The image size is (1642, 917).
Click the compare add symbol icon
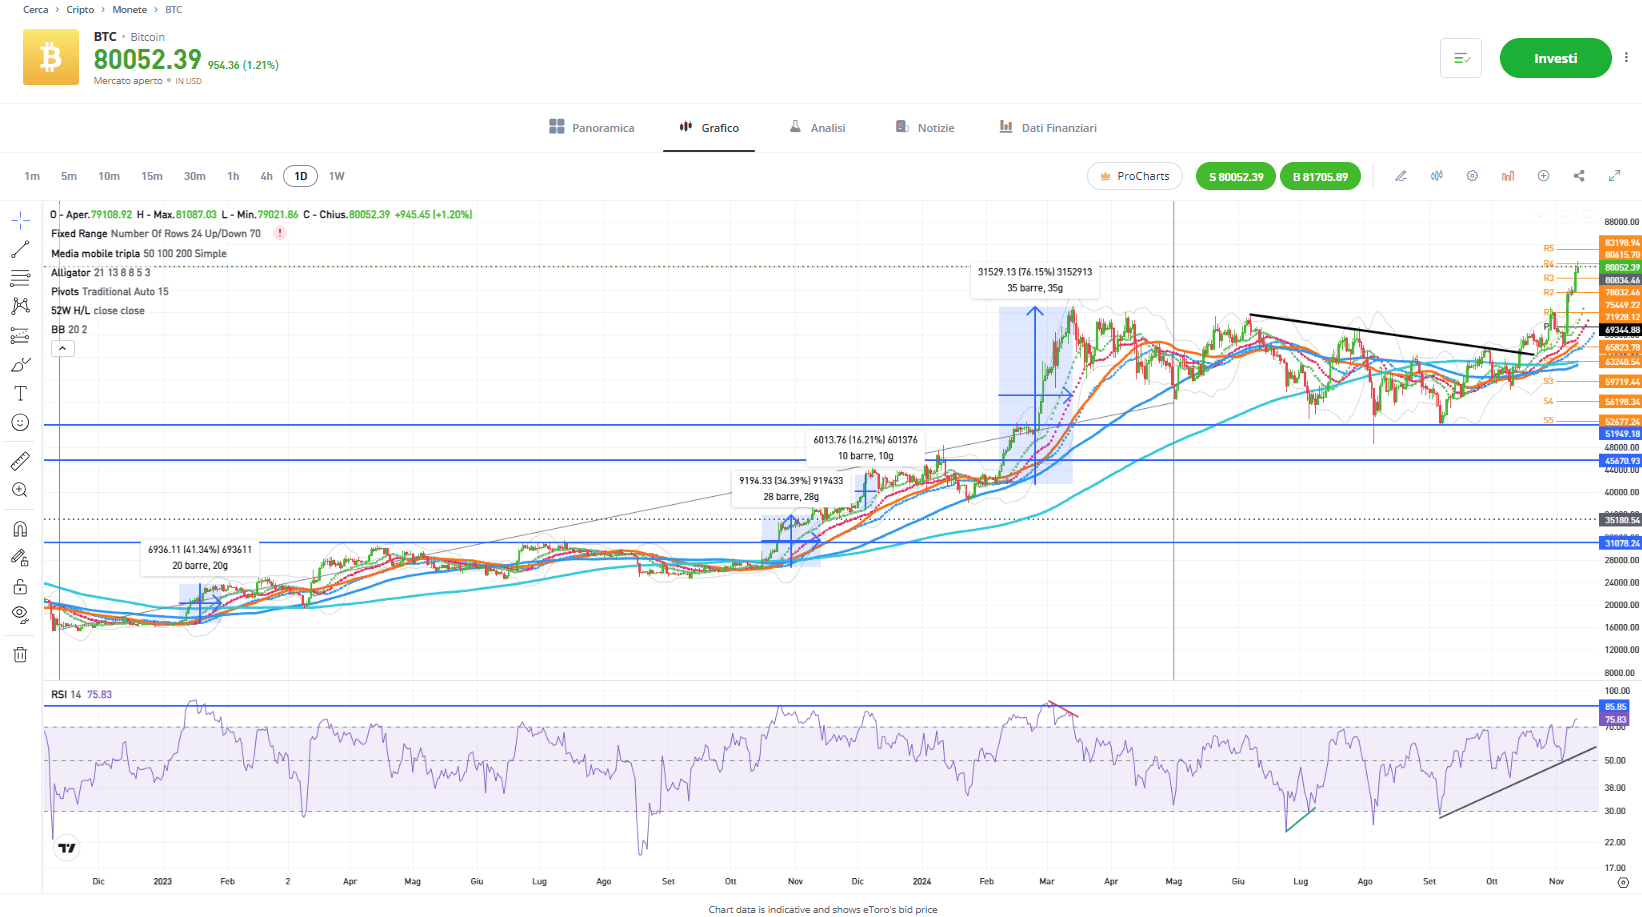point(1543,176)
